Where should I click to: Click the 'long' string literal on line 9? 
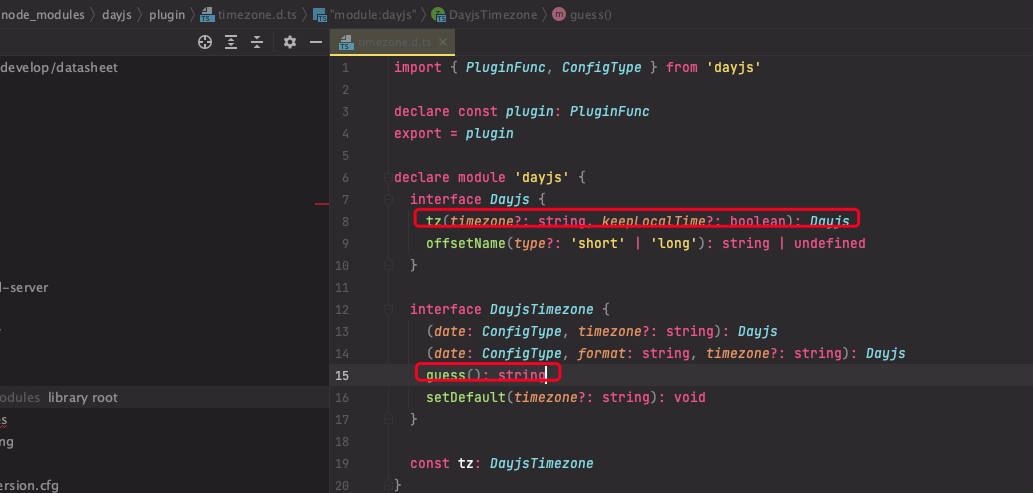tap(674, 244)
